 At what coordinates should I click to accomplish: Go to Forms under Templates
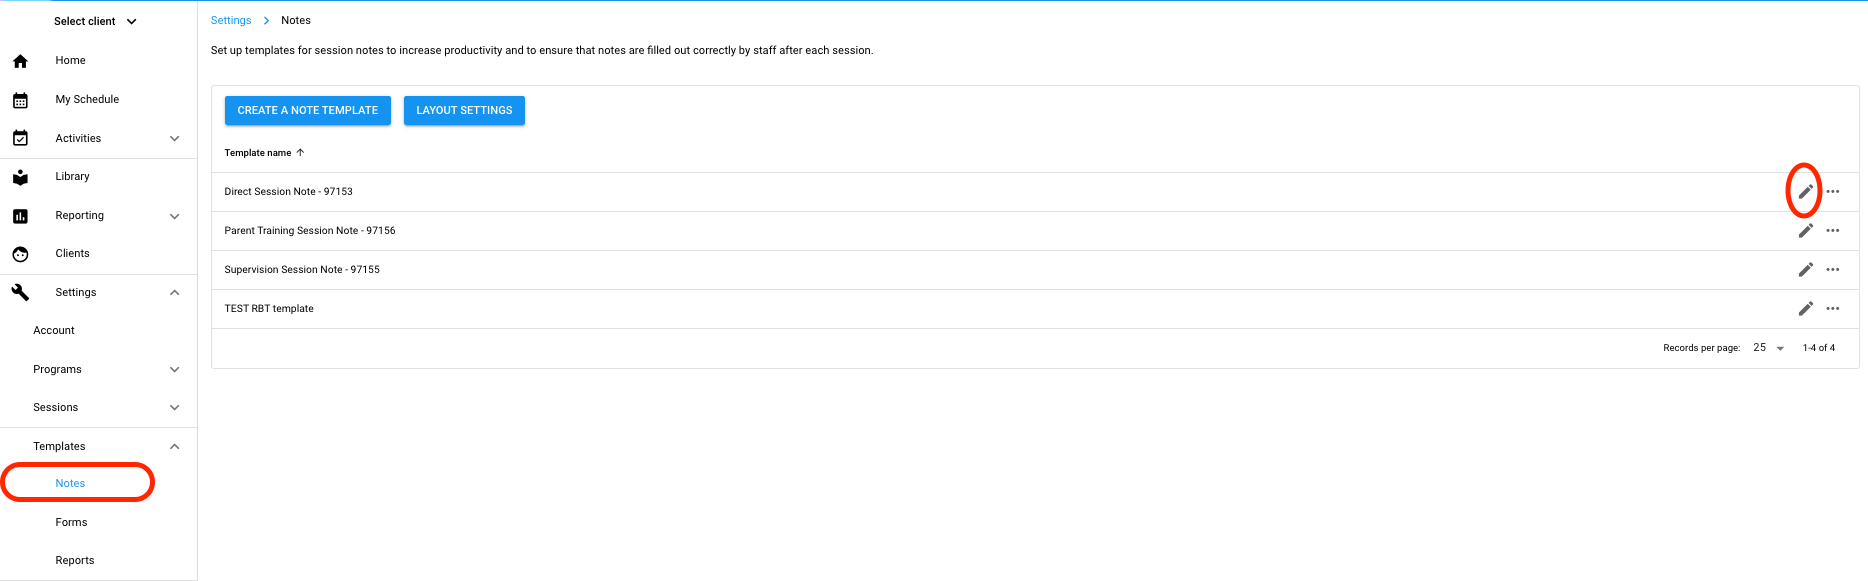click(x=71, y=522)
